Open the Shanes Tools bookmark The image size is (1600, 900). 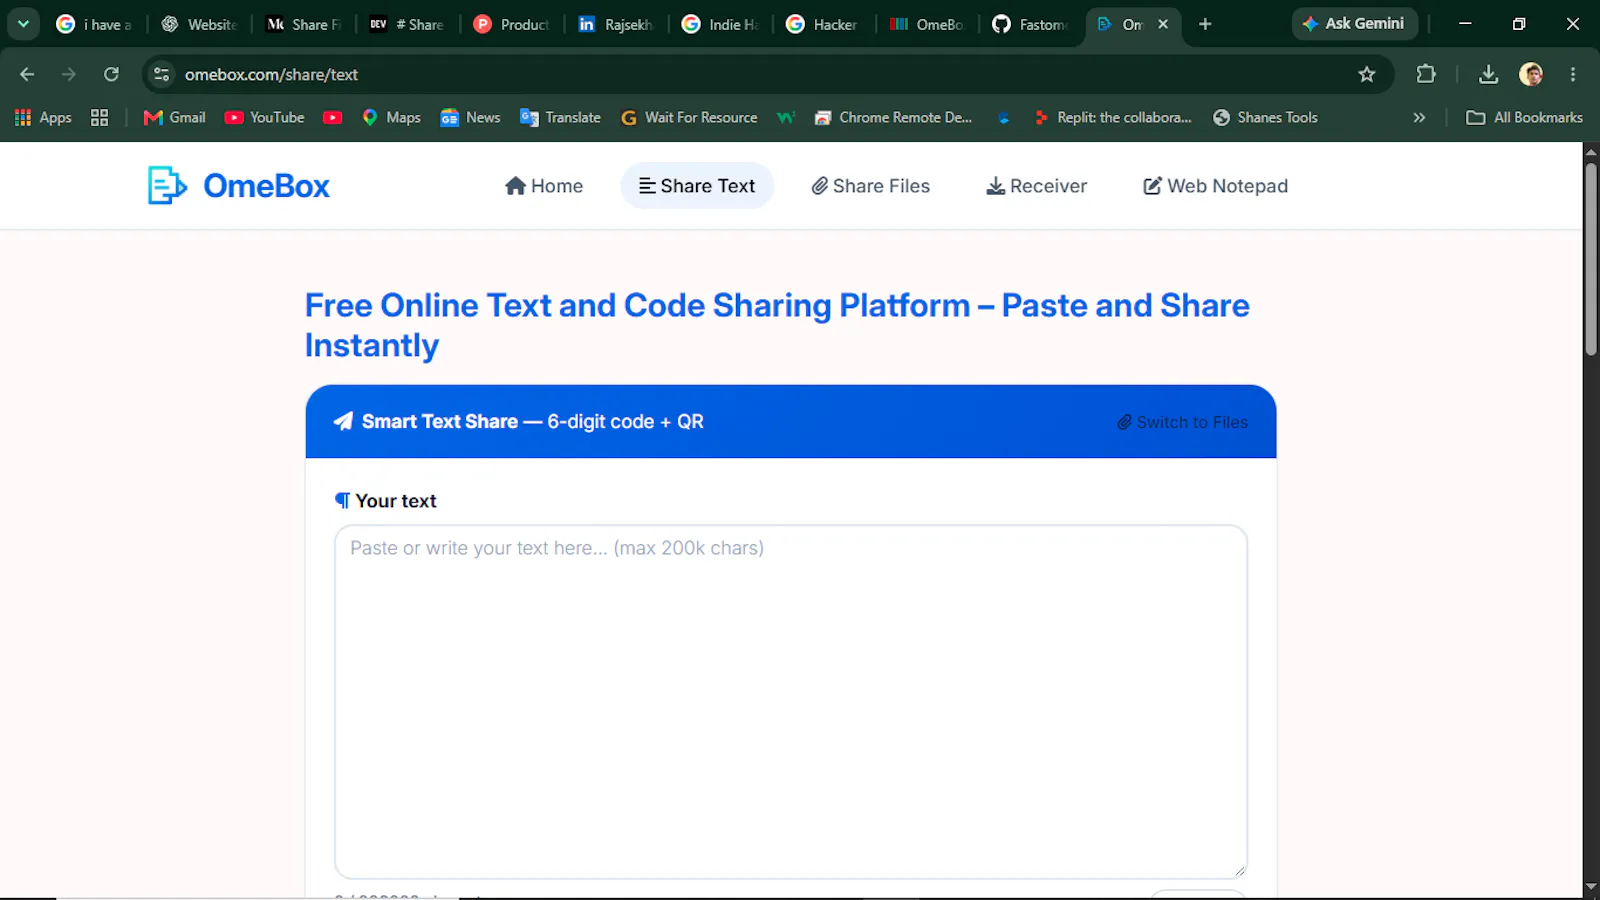(x=1265, y=117)
